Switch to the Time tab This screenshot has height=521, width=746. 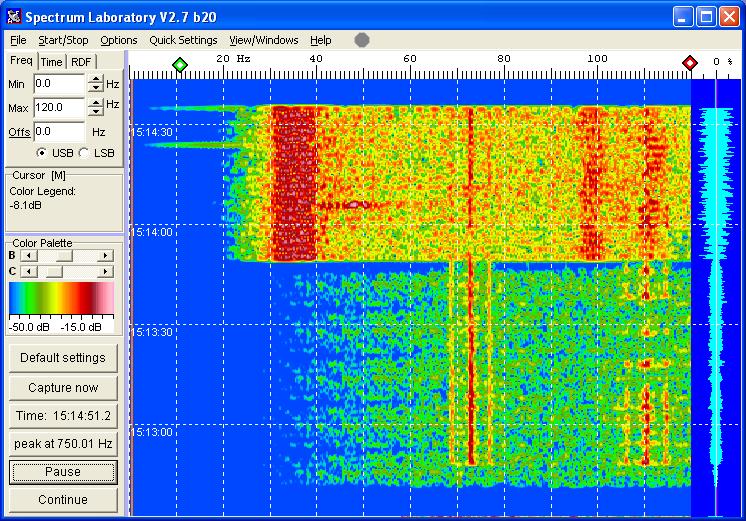pos(51,62)
